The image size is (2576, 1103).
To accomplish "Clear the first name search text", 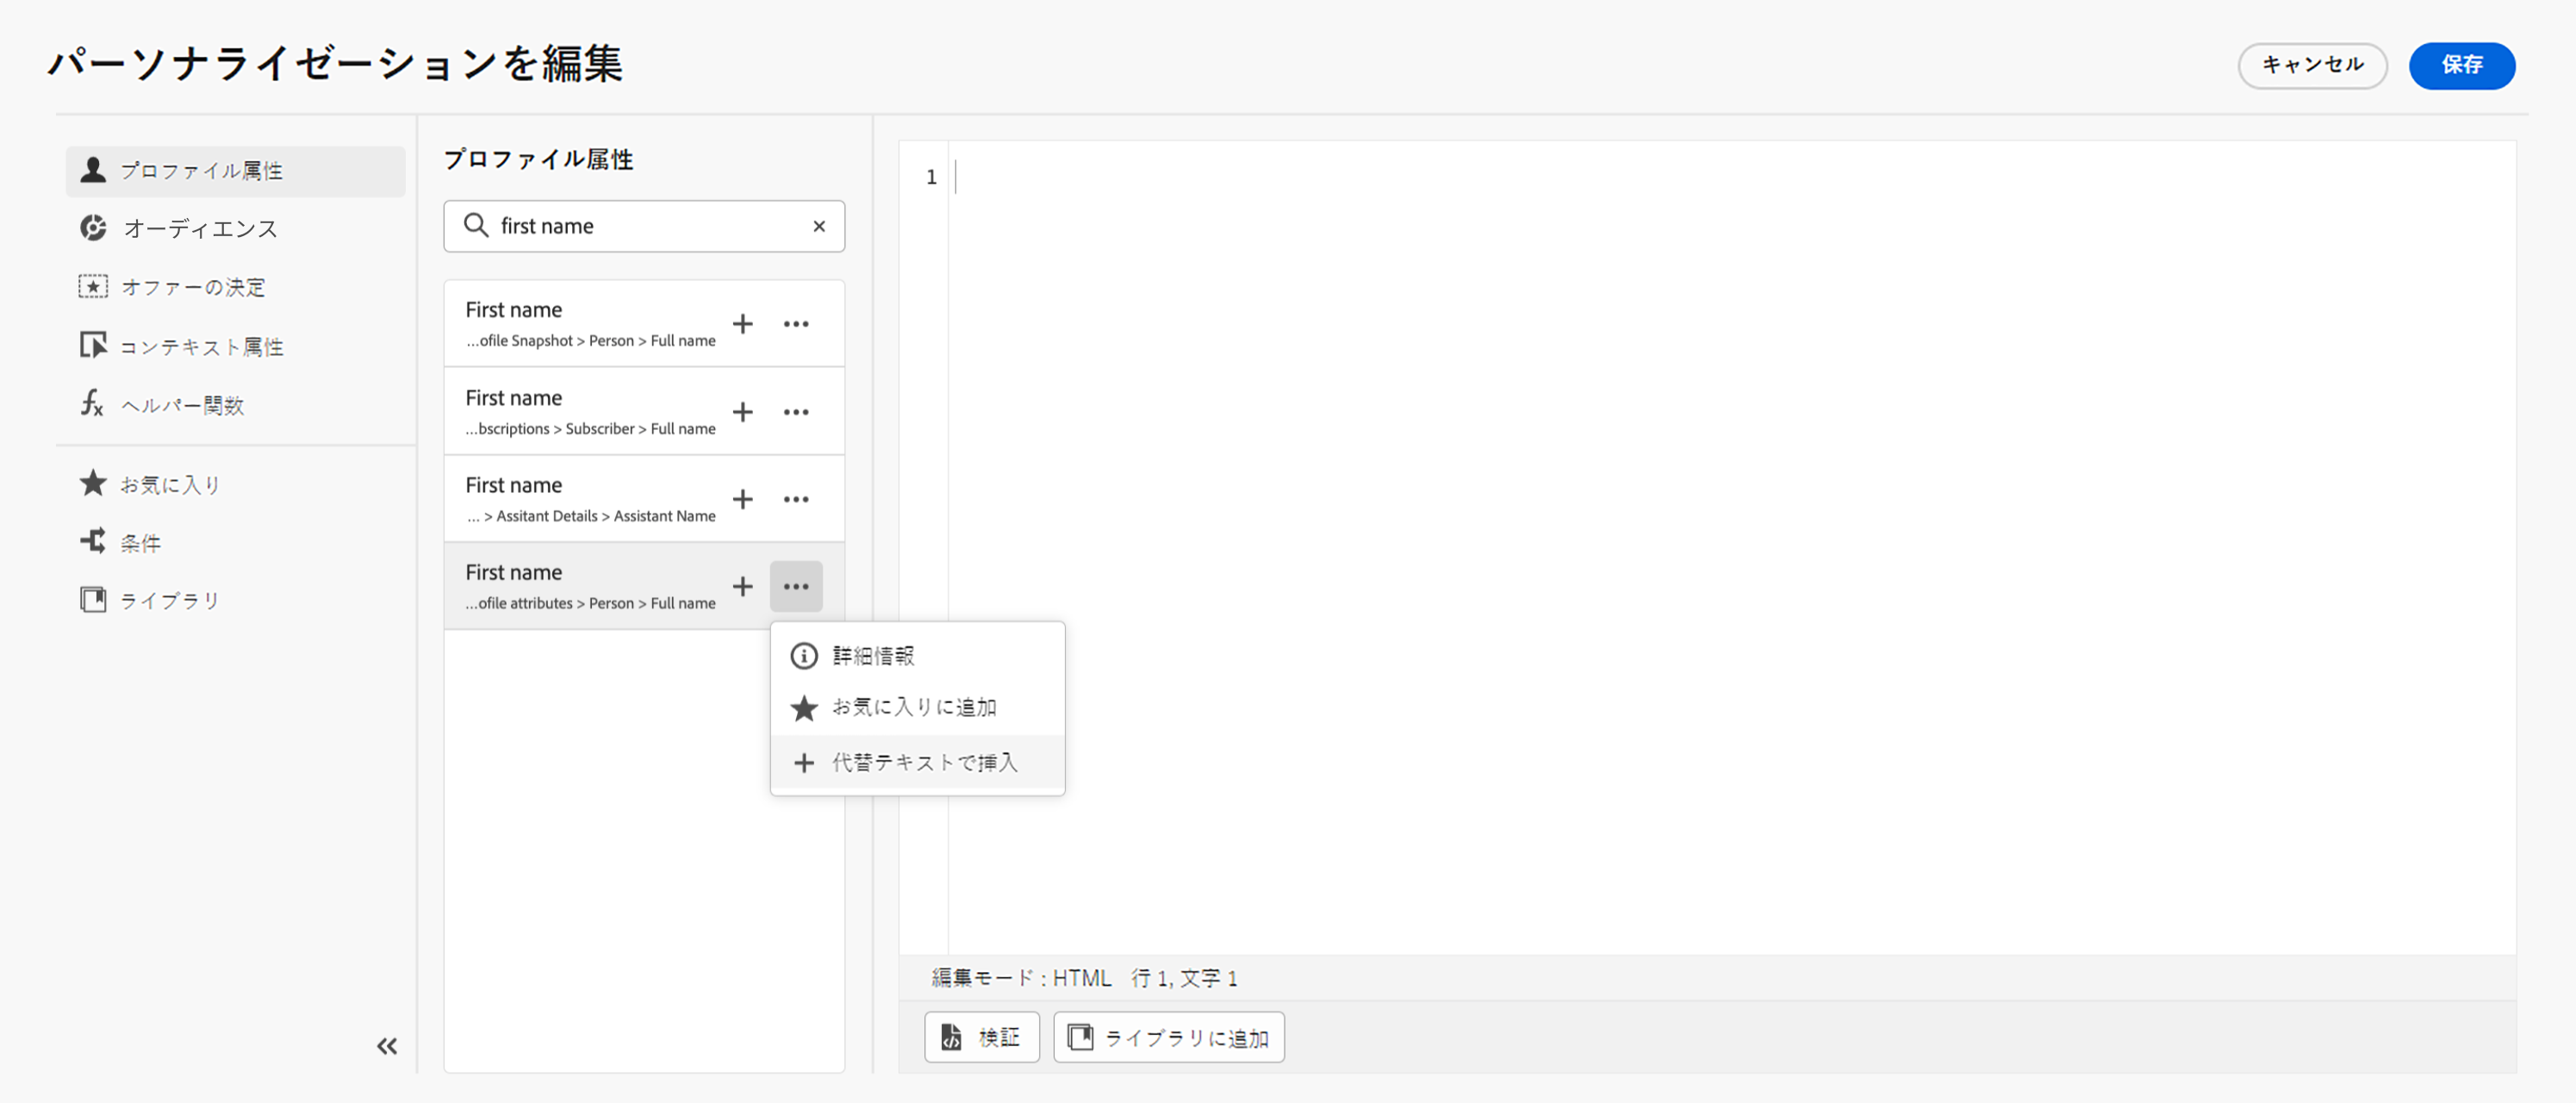I will tap(819, 227).
